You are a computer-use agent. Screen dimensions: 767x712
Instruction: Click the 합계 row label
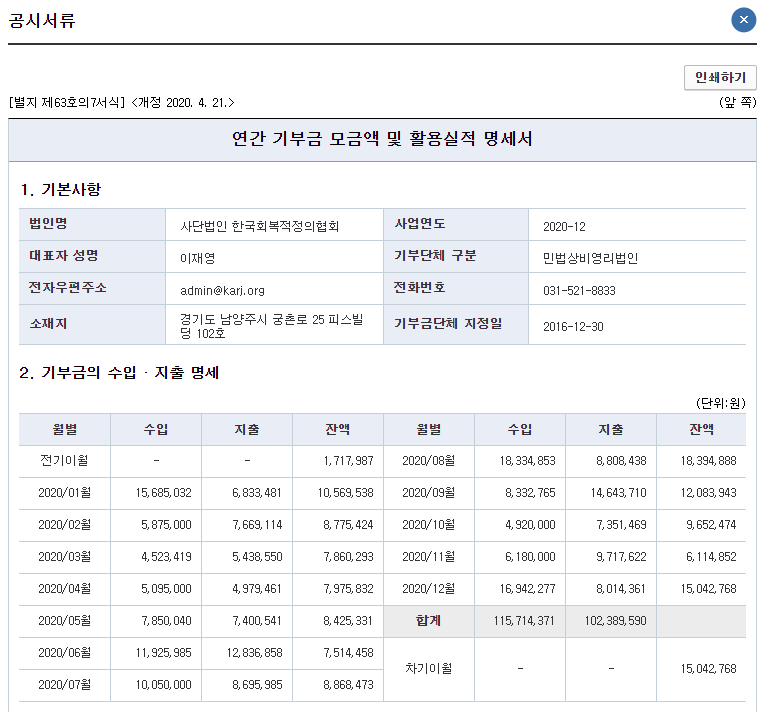[429, 621]
